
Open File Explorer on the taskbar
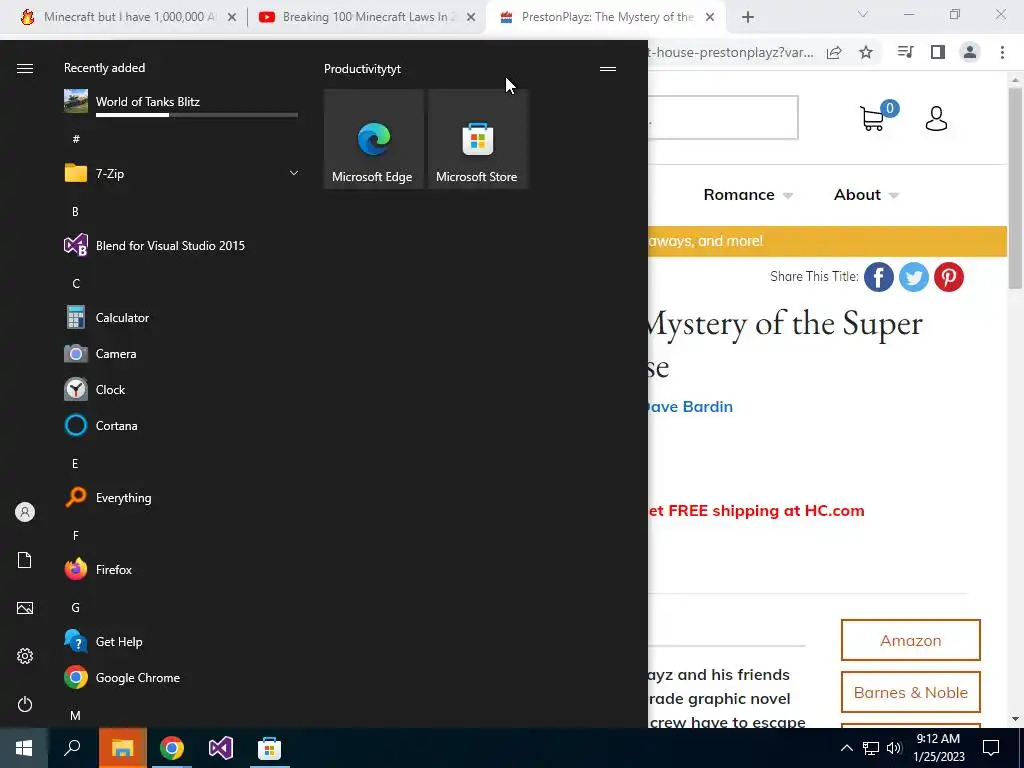pos(122,748)
